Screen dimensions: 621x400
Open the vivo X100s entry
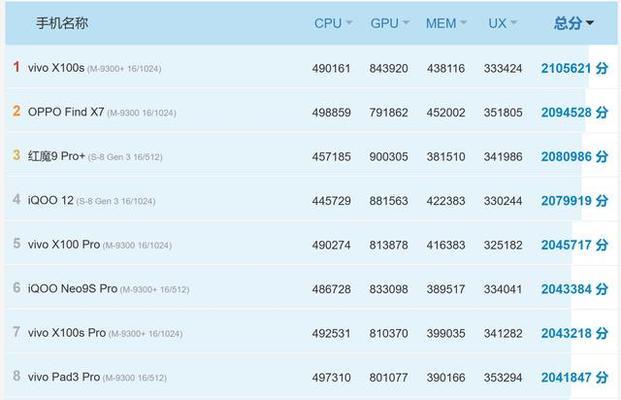tap(94, 68)
